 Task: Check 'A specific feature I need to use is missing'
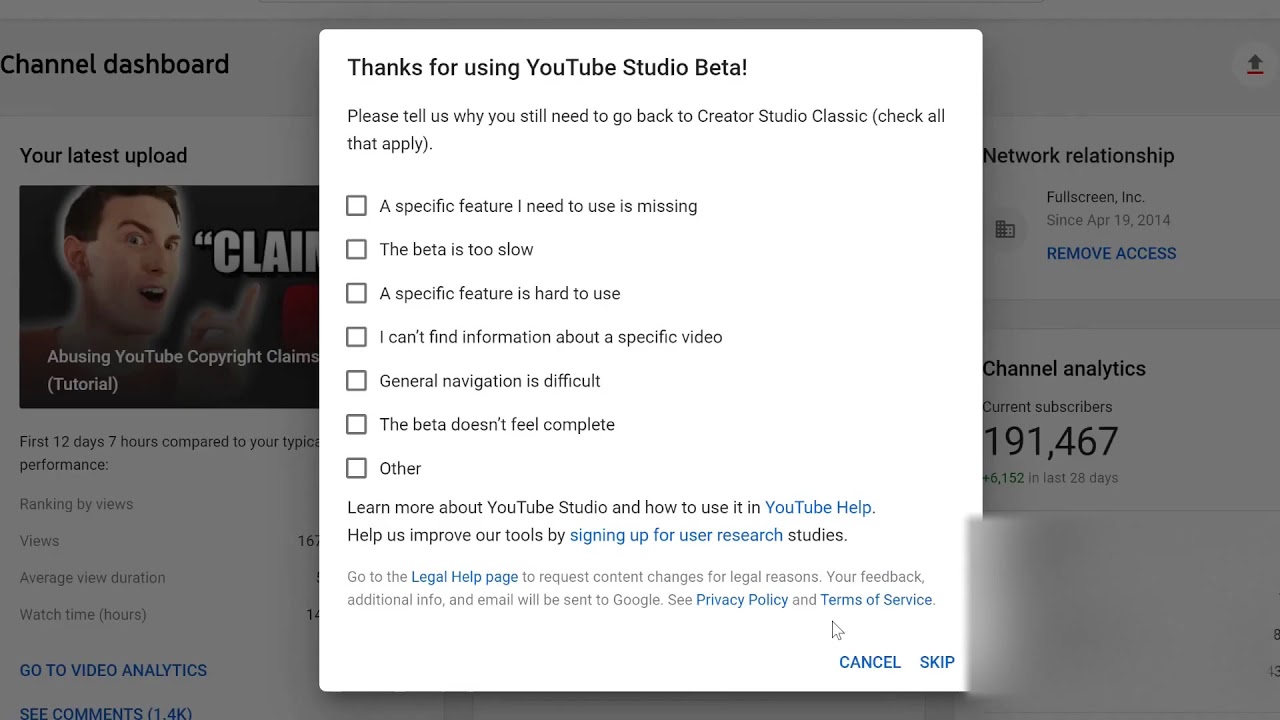click(356, 206)
